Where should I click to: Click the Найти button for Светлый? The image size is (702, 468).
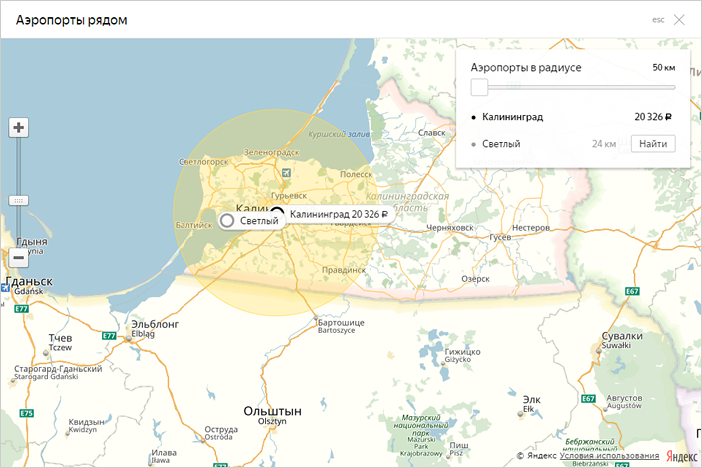(653, 144)
